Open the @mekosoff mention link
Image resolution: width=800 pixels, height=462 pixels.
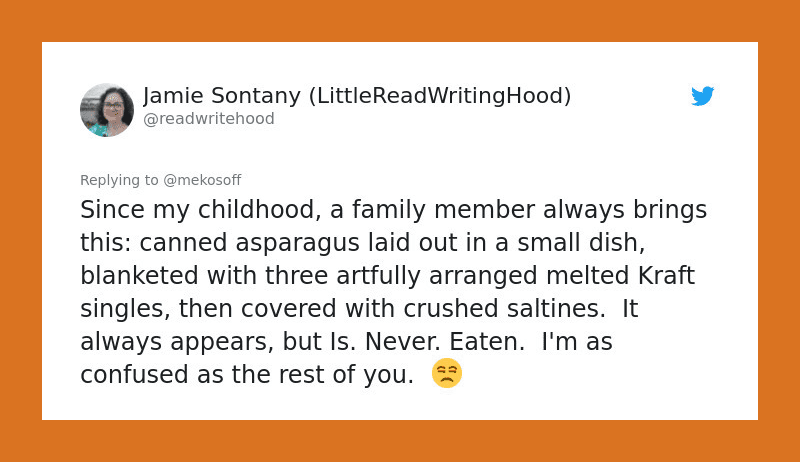(202, 180)
